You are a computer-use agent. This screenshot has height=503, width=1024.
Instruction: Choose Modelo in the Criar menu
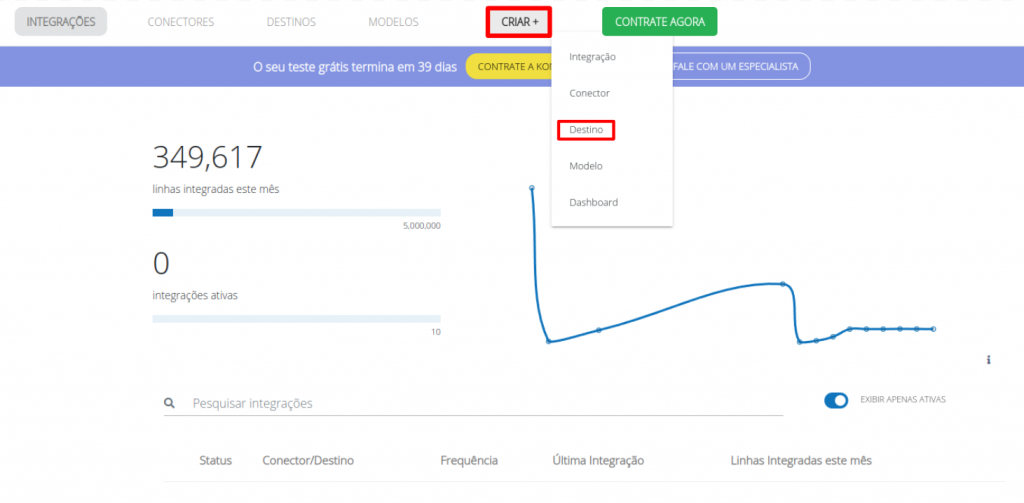pos(586,166)
